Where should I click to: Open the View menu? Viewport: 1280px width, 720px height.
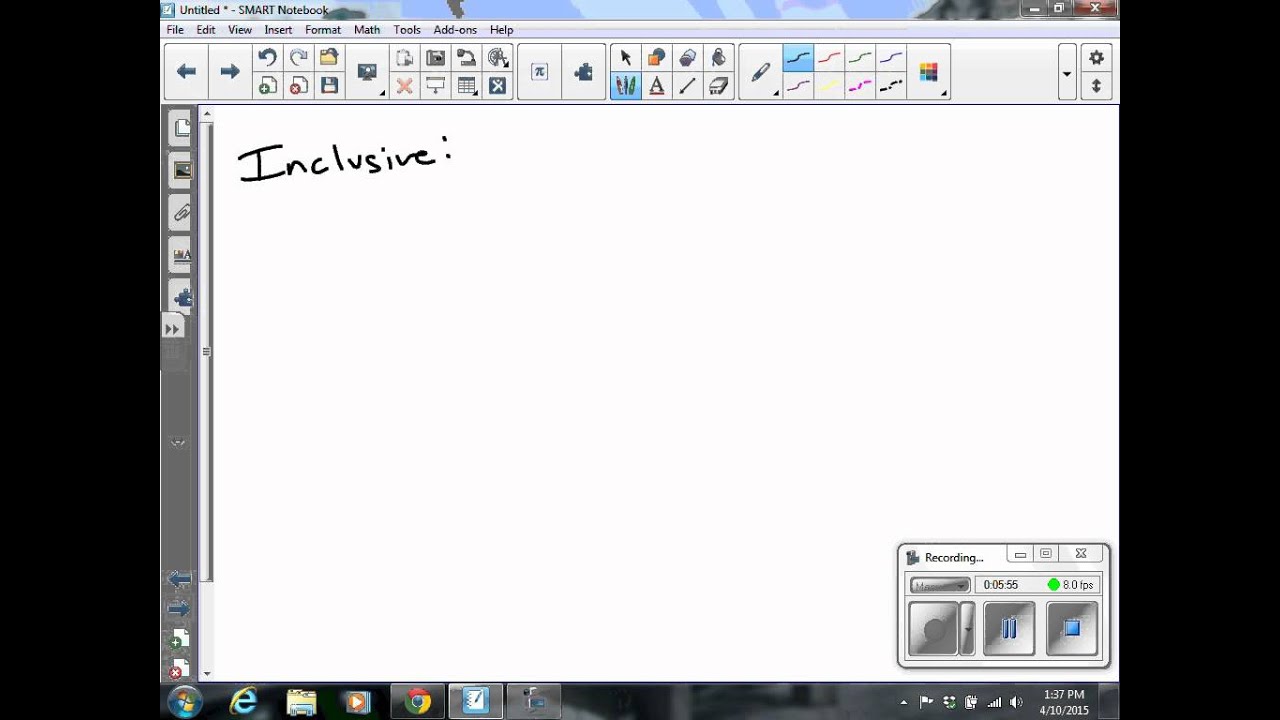click(240, 30)
